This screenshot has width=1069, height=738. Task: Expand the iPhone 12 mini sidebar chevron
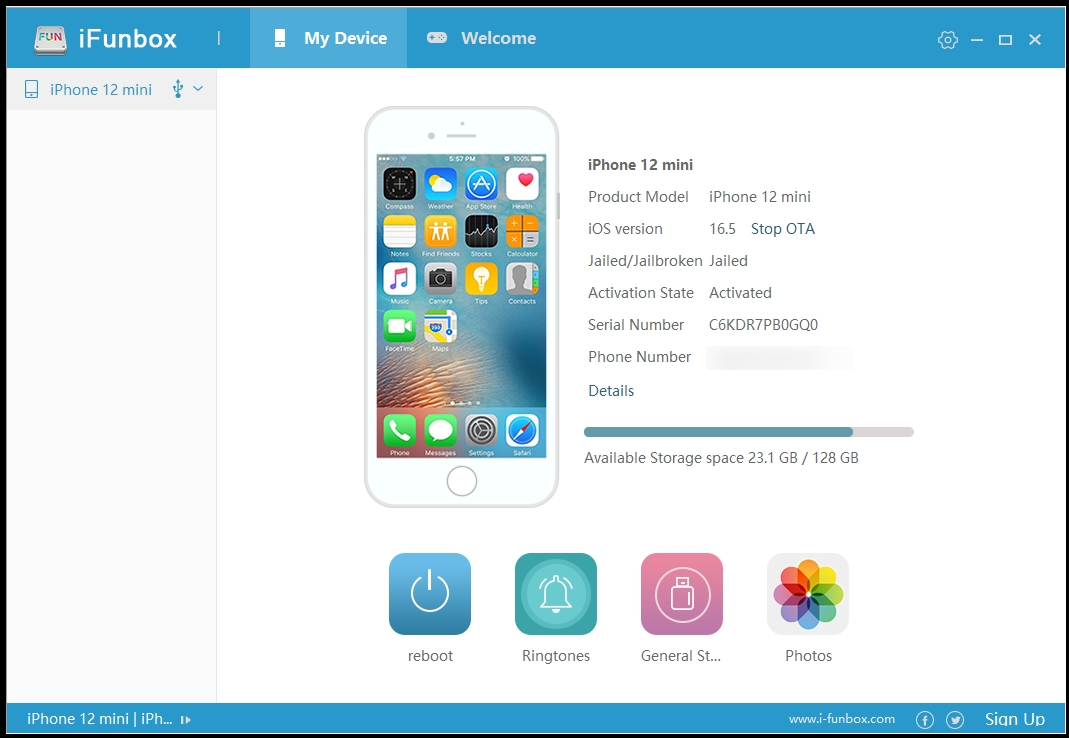(198, 89)
